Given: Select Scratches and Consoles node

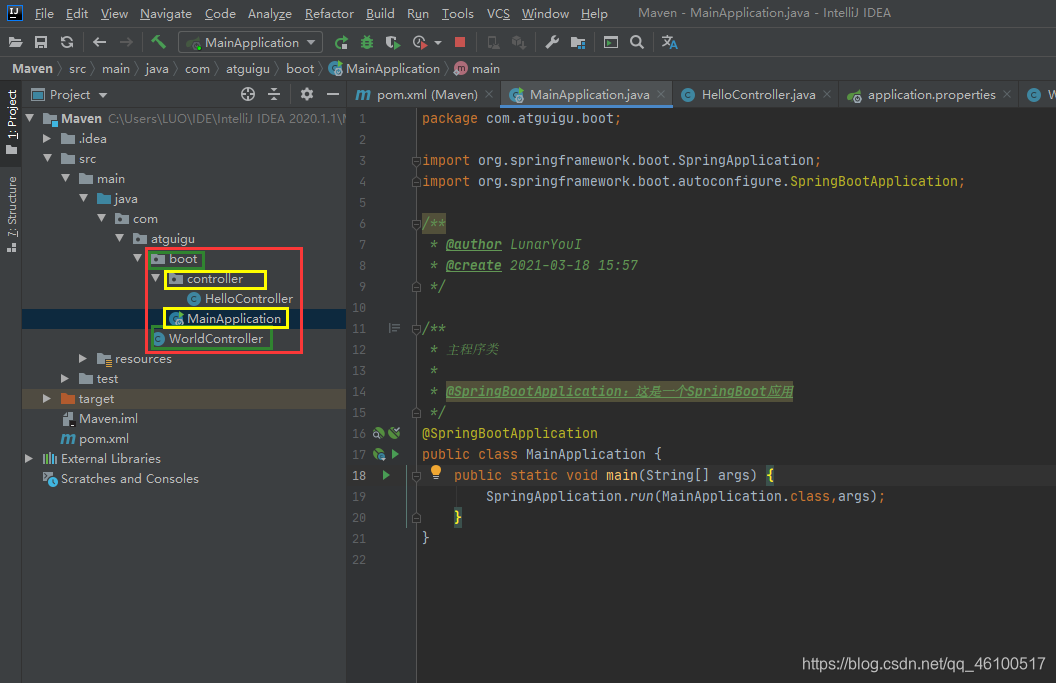Looking at the screenshot, I should [x=121, y=478].
